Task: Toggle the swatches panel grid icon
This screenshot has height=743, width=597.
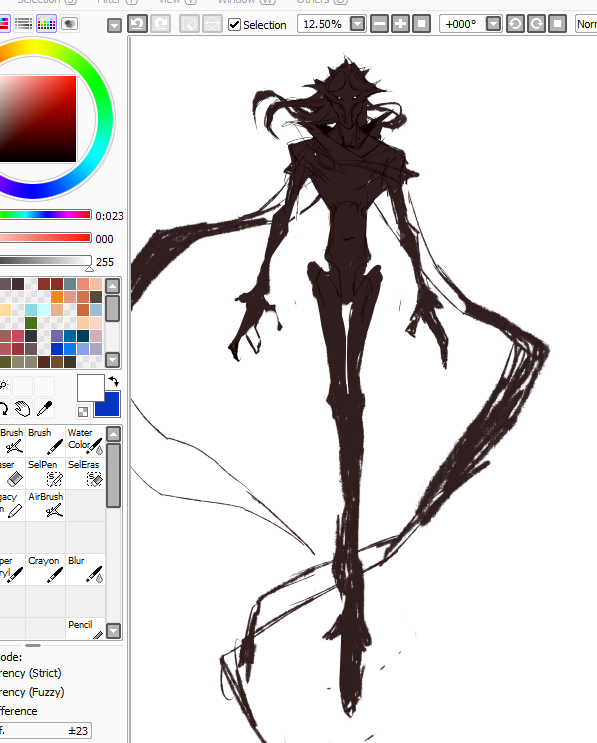Action: coord(46,23)
